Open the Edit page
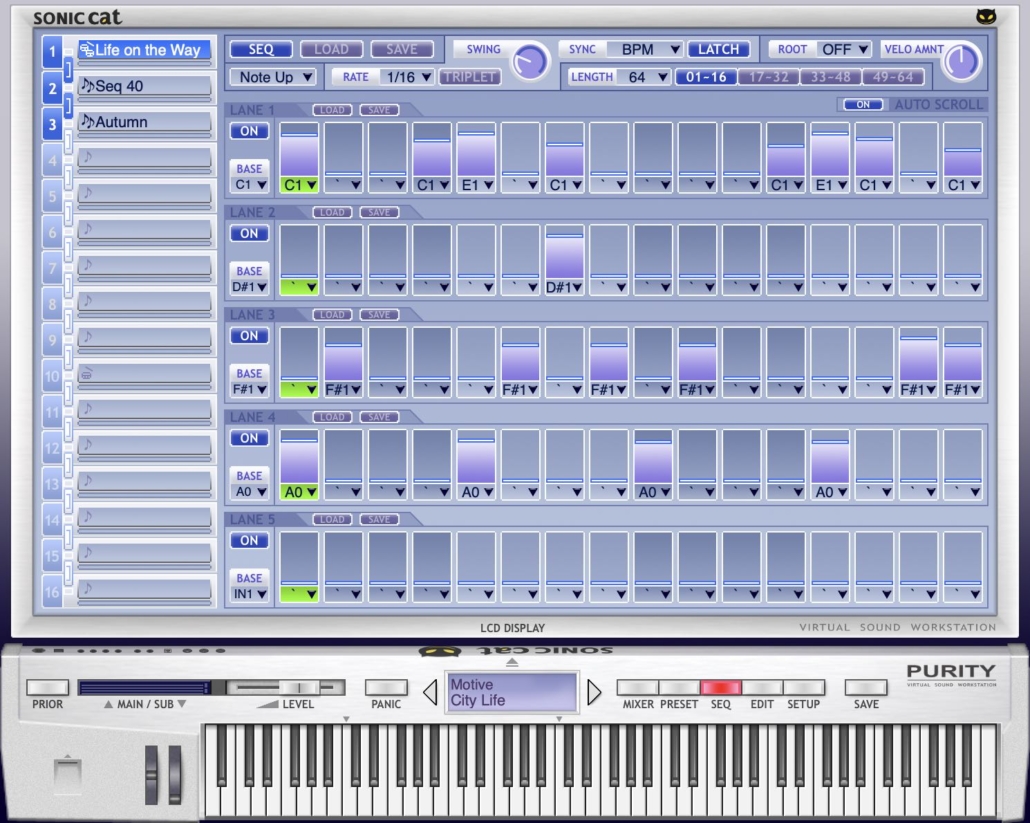The height and width of the screenshot is (823, 1030). pos(762,688)
